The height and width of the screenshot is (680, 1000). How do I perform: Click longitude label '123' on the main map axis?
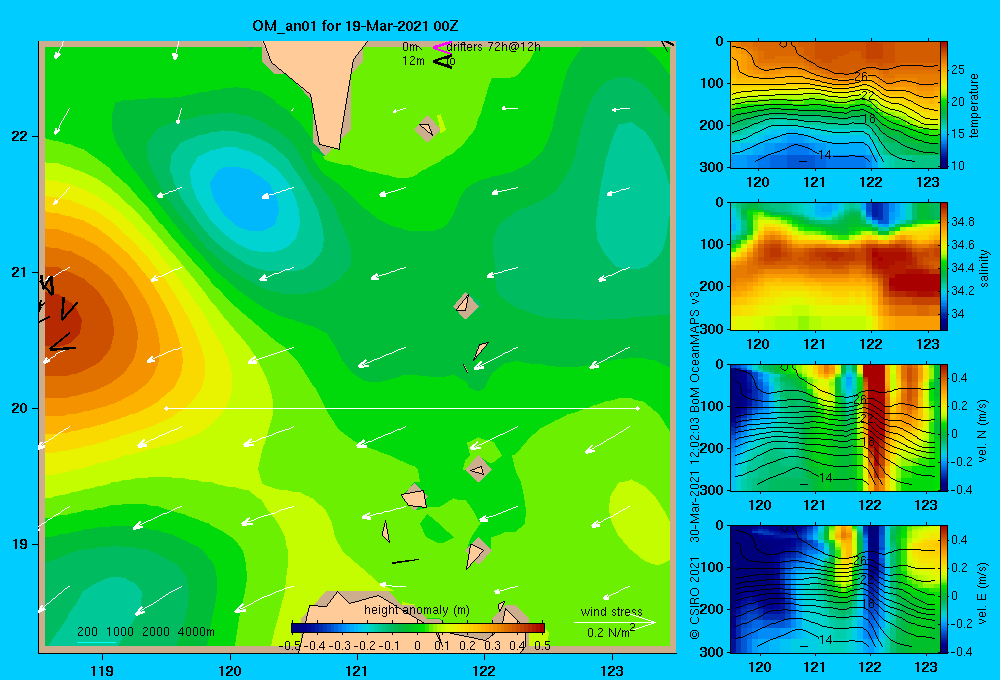click(612, 670)
